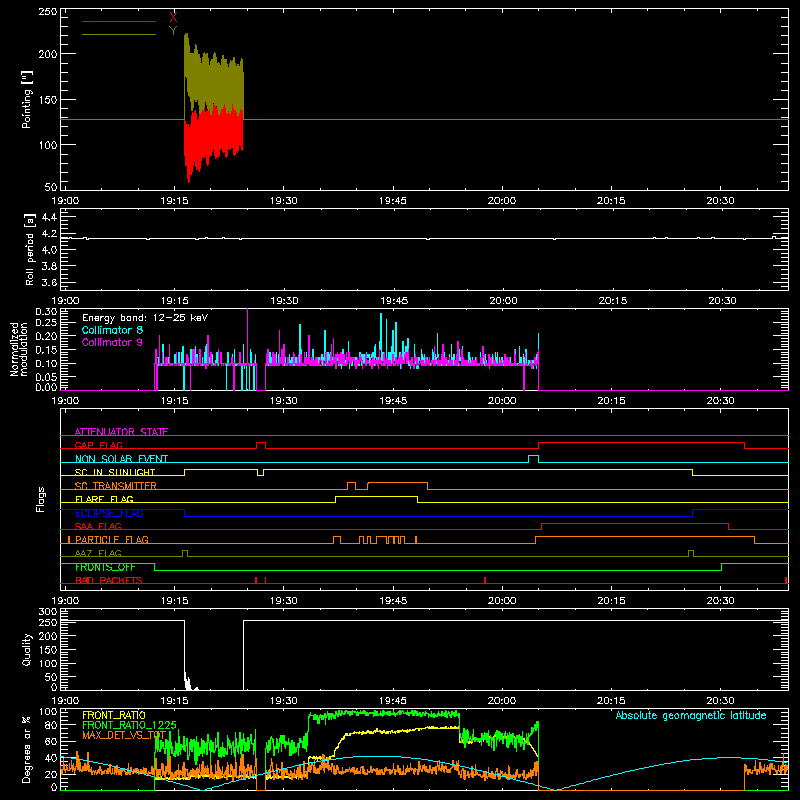Image resolution: width=800 pixels, height=800 pixels.
Task: Click the 20:30 time label under modulation plot
Action: (720, 401)
